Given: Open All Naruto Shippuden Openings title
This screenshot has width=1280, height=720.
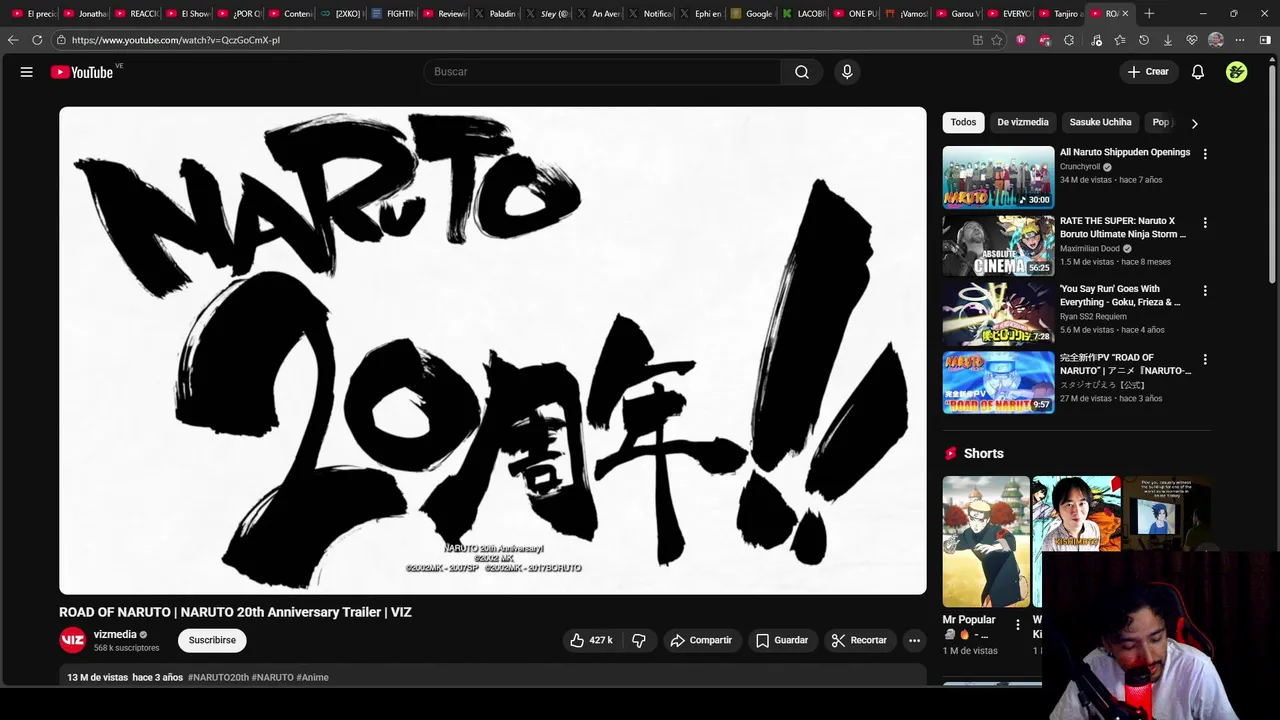Looking at the screenshot, I should point(1125,152).
